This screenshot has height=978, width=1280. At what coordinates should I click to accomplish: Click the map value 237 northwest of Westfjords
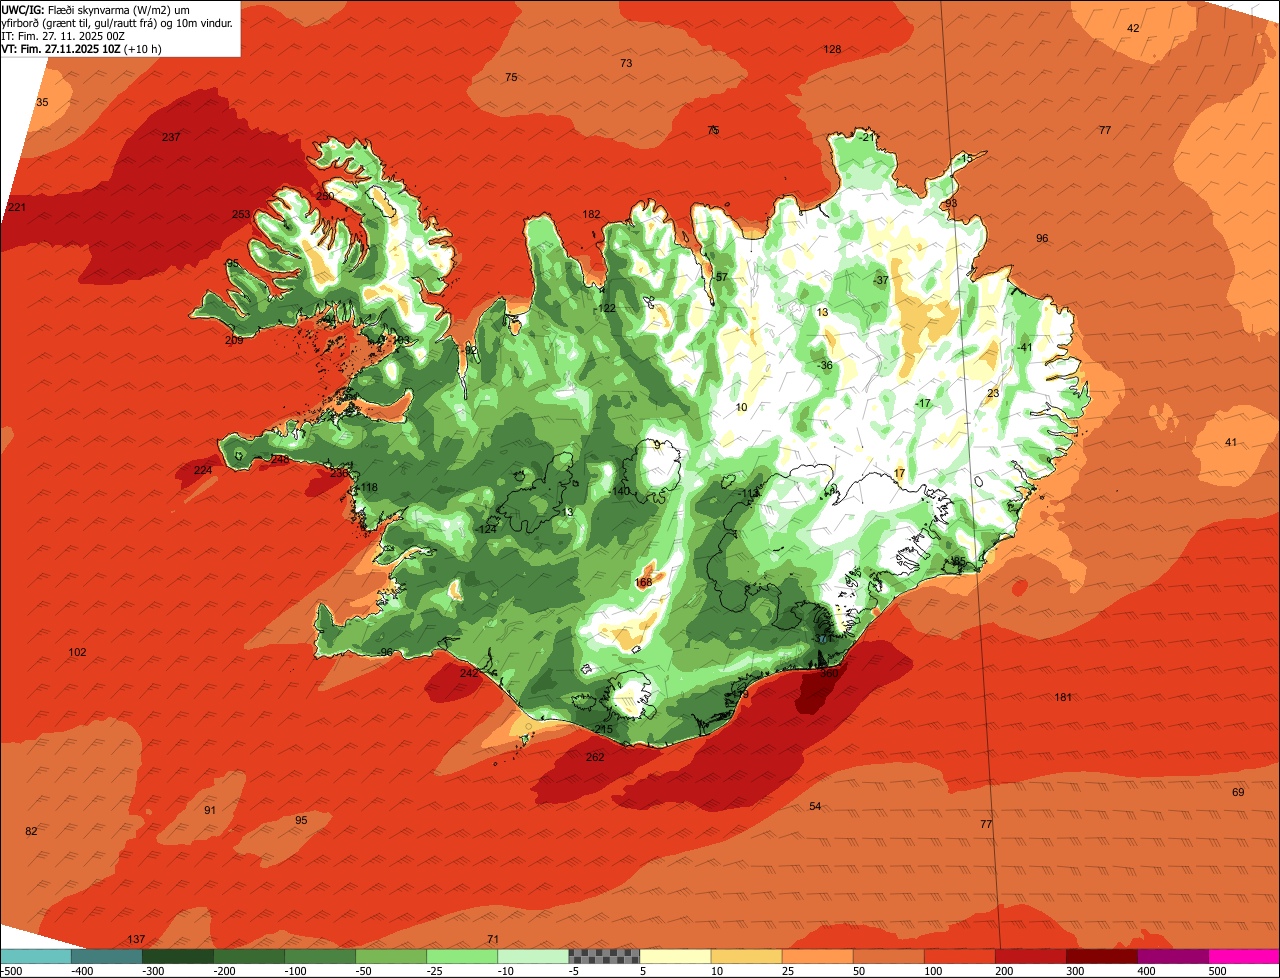pos(171,137)
